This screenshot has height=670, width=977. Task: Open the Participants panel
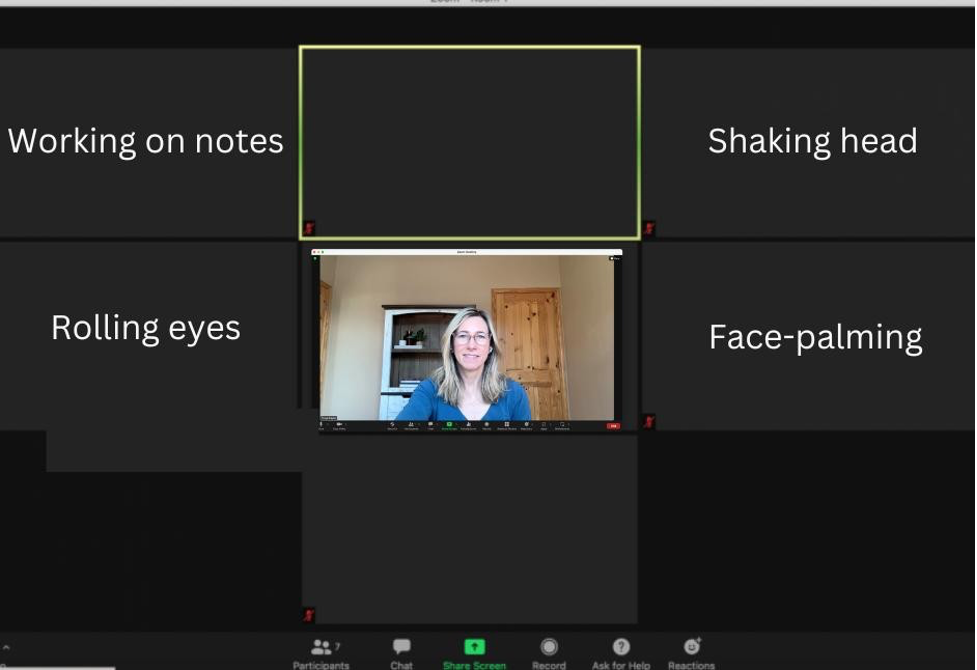pos(322,653)
